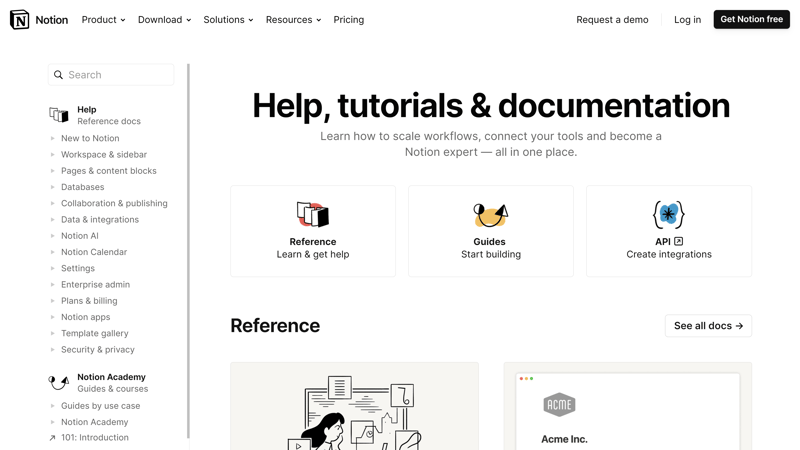Image resolution: width=800 pixels, height=450 pixels.
Task: Expand the Settings section arrow
Action: [52, 268]
